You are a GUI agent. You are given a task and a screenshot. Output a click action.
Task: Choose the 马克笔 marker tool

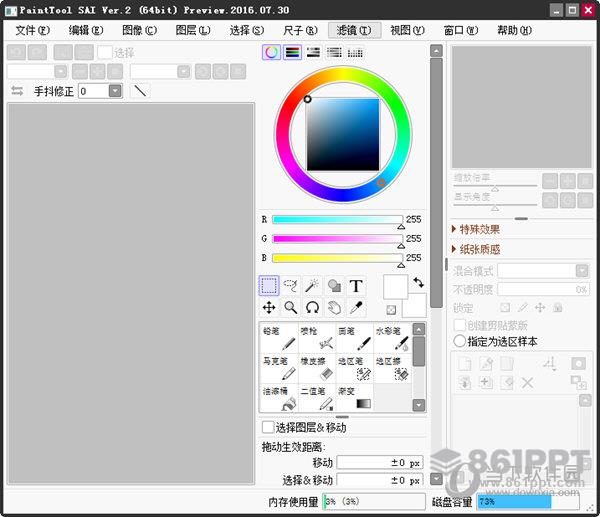(279, 368)
